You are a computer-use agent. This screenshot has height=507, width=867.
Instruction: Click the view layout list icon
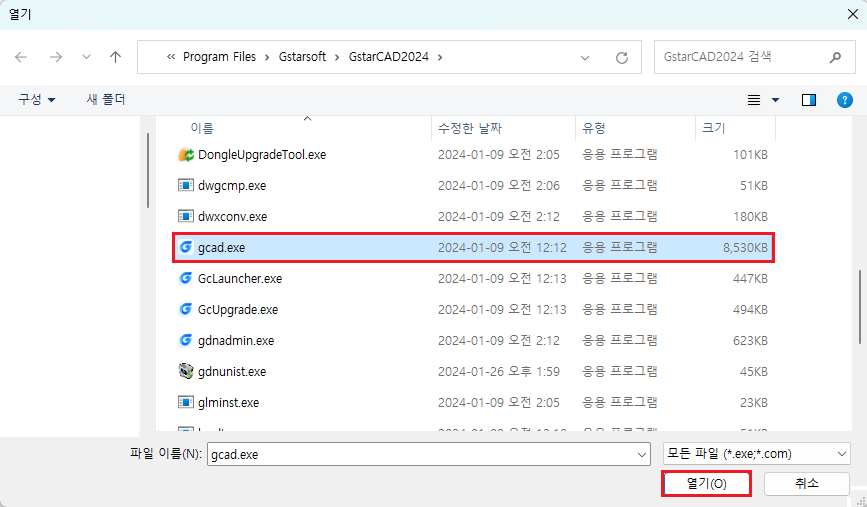coord(754,100)
